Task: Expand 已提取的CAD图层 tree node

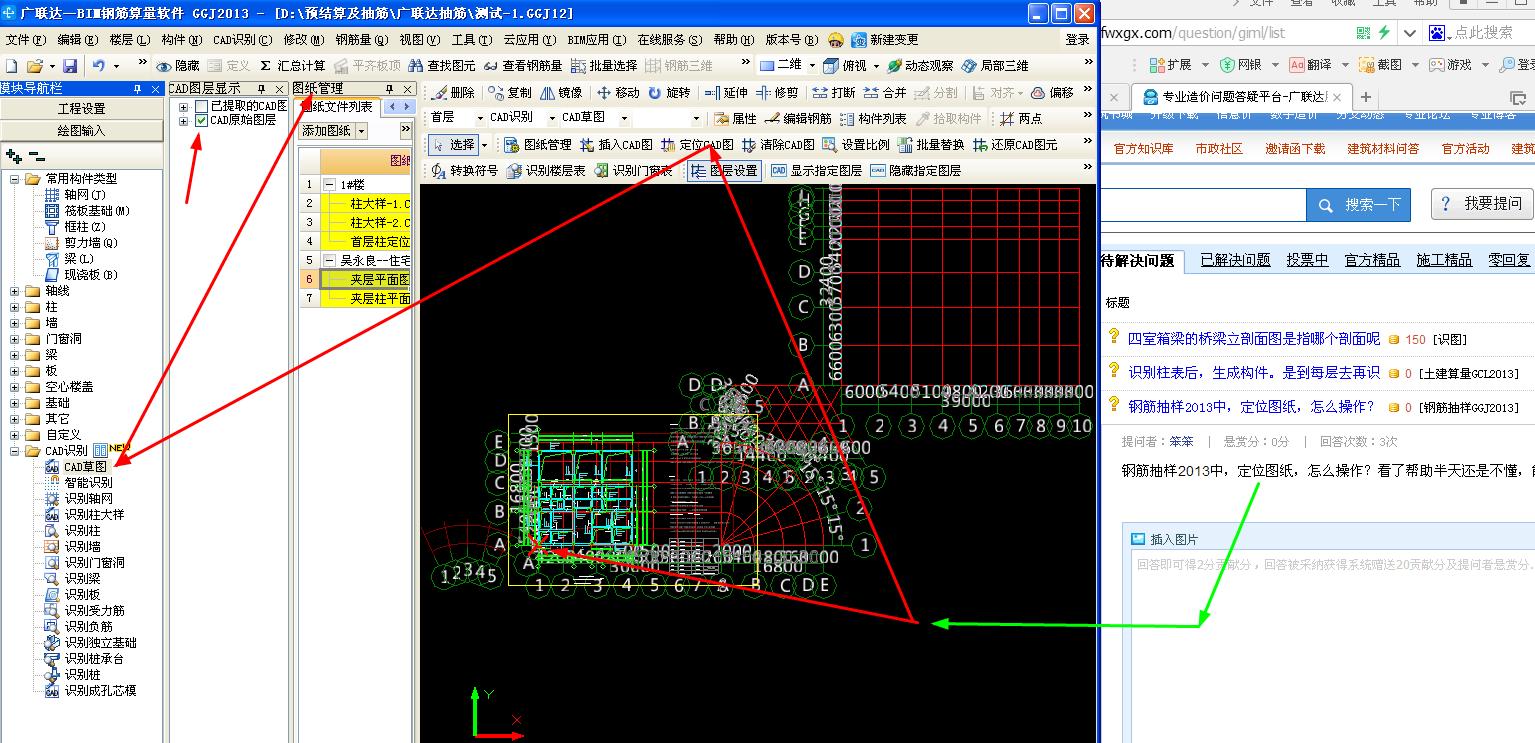Action: 183,106
